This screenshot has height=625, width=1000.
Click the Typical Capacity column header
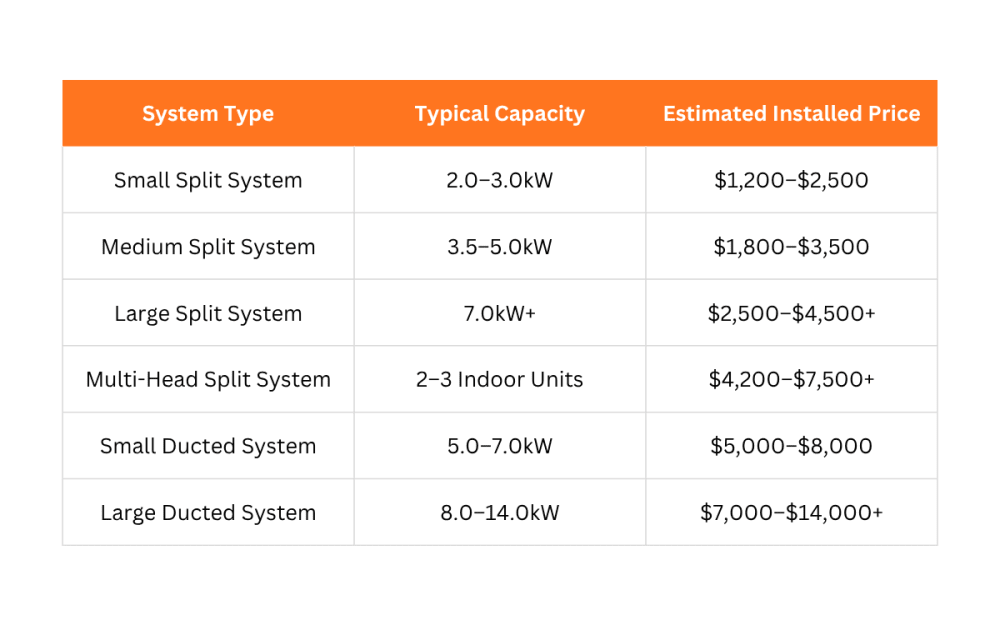pos(499,114)
